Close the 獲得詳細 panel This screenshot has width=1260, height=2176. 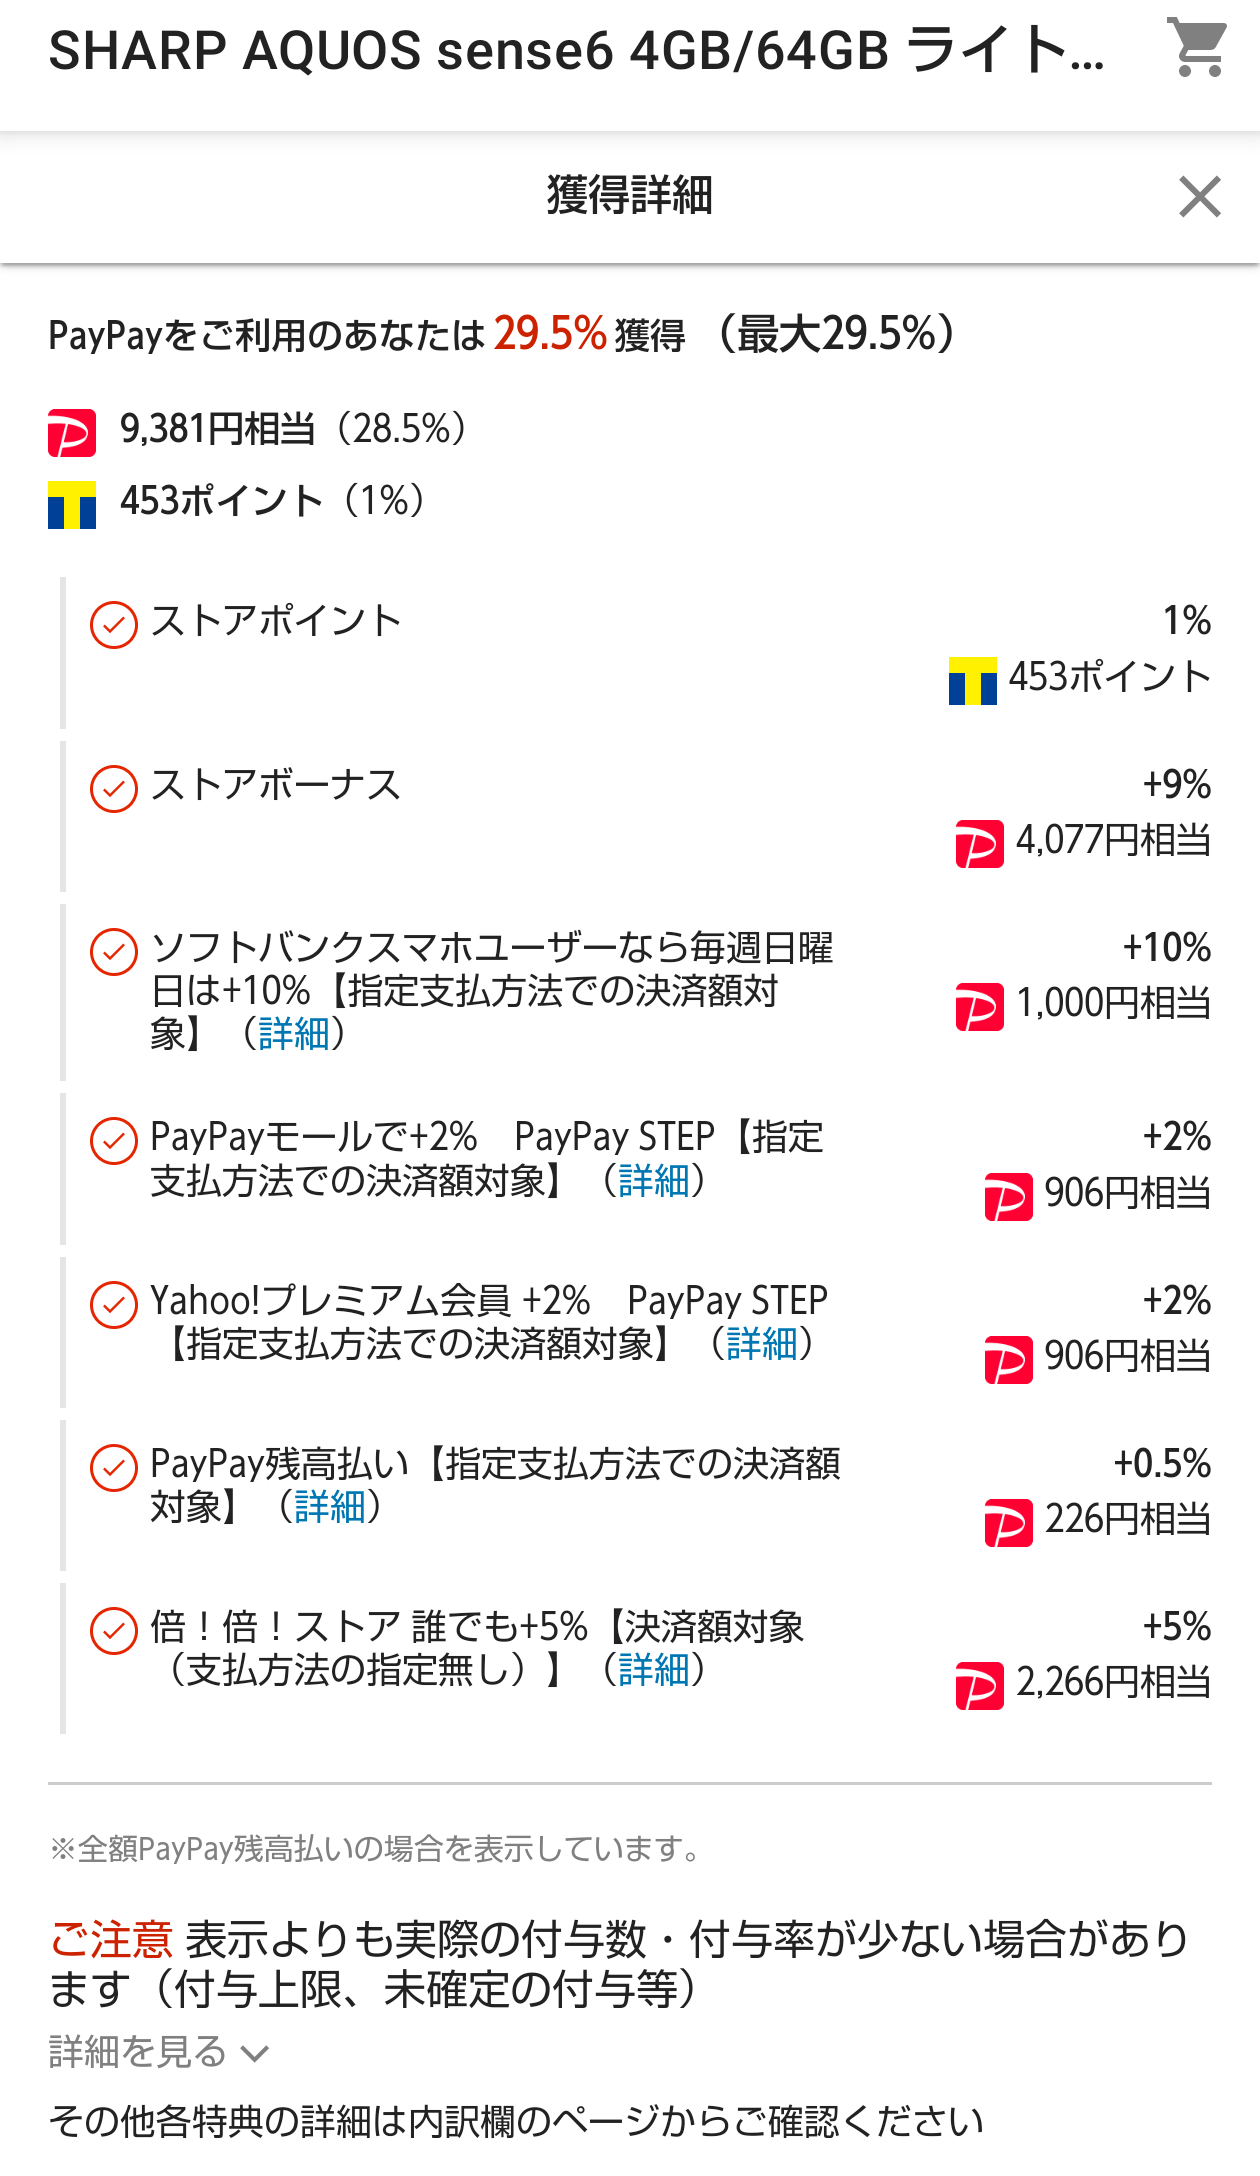[x=1199, y=196]
